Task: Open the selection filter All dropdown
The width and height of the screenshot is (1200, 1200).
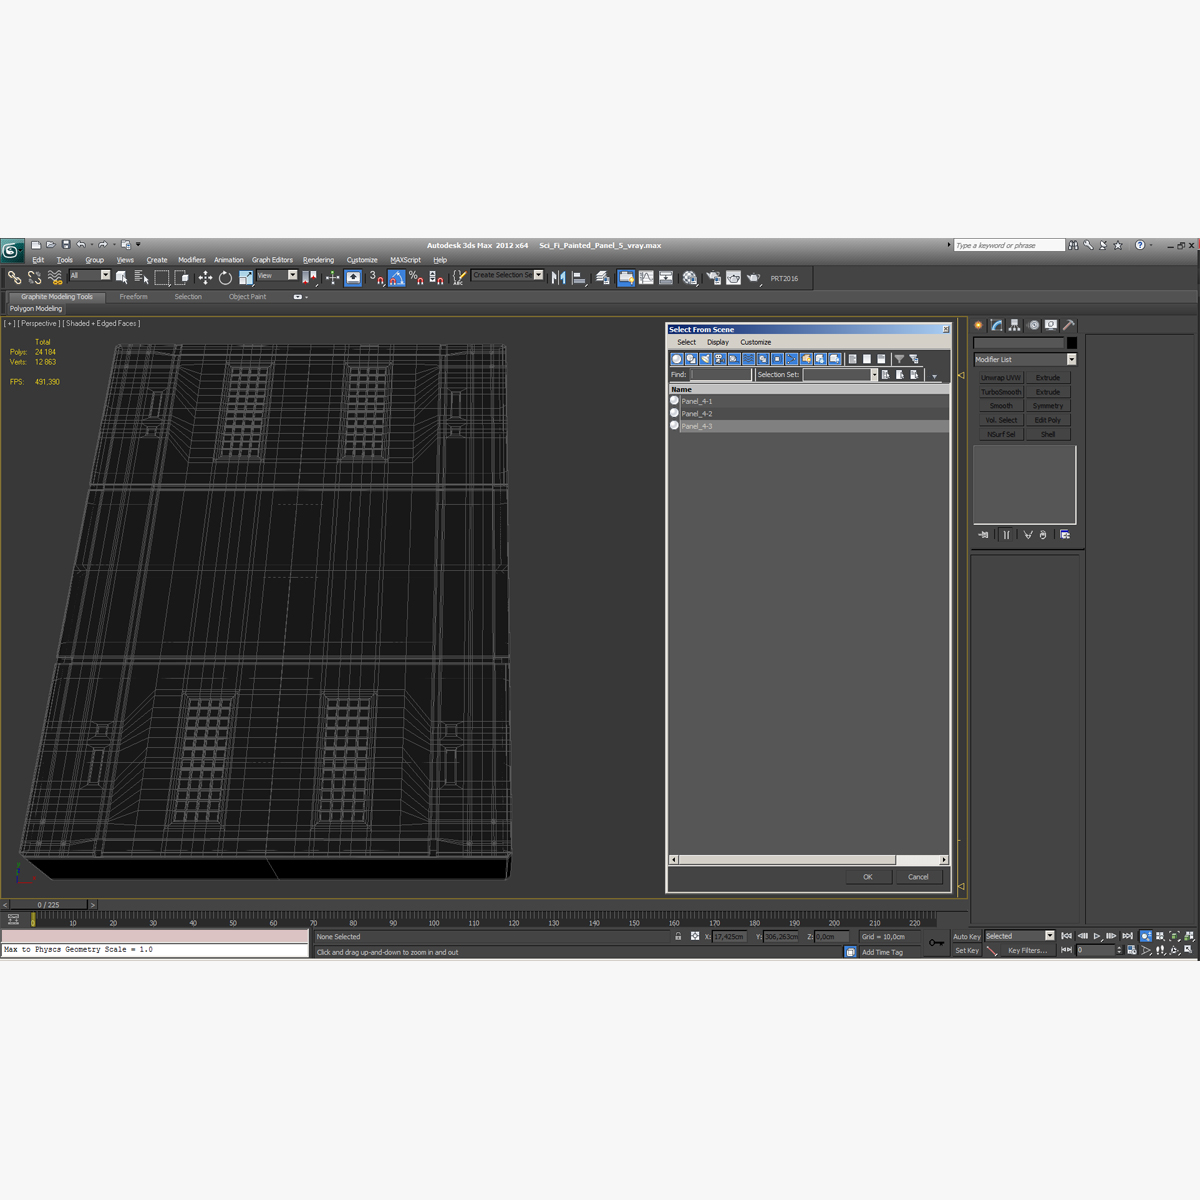Action: point(89,275)
